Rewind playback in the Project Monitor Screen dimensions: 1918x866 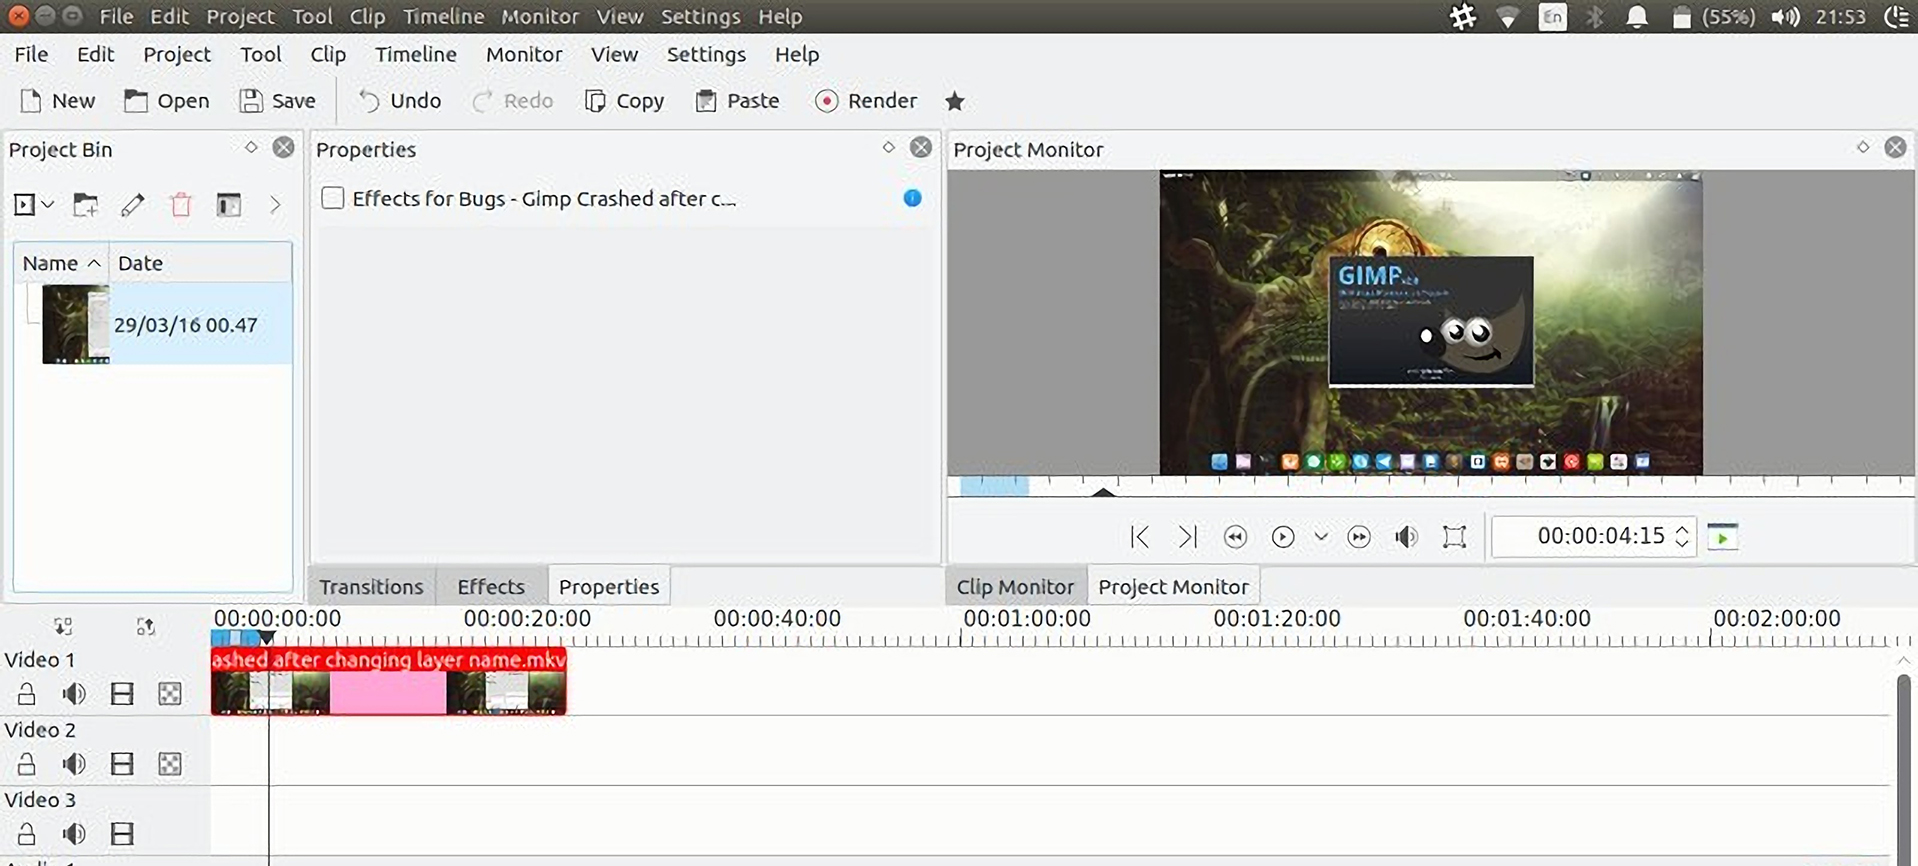click(1235, 537)
